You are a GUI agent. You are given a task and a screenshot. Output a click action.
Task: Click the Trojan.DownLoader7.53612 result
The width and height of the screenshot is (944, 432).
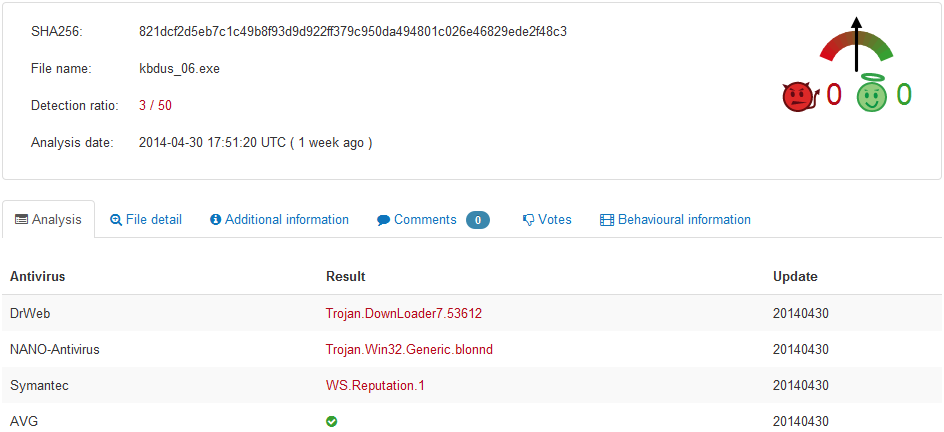click(404, 313)
